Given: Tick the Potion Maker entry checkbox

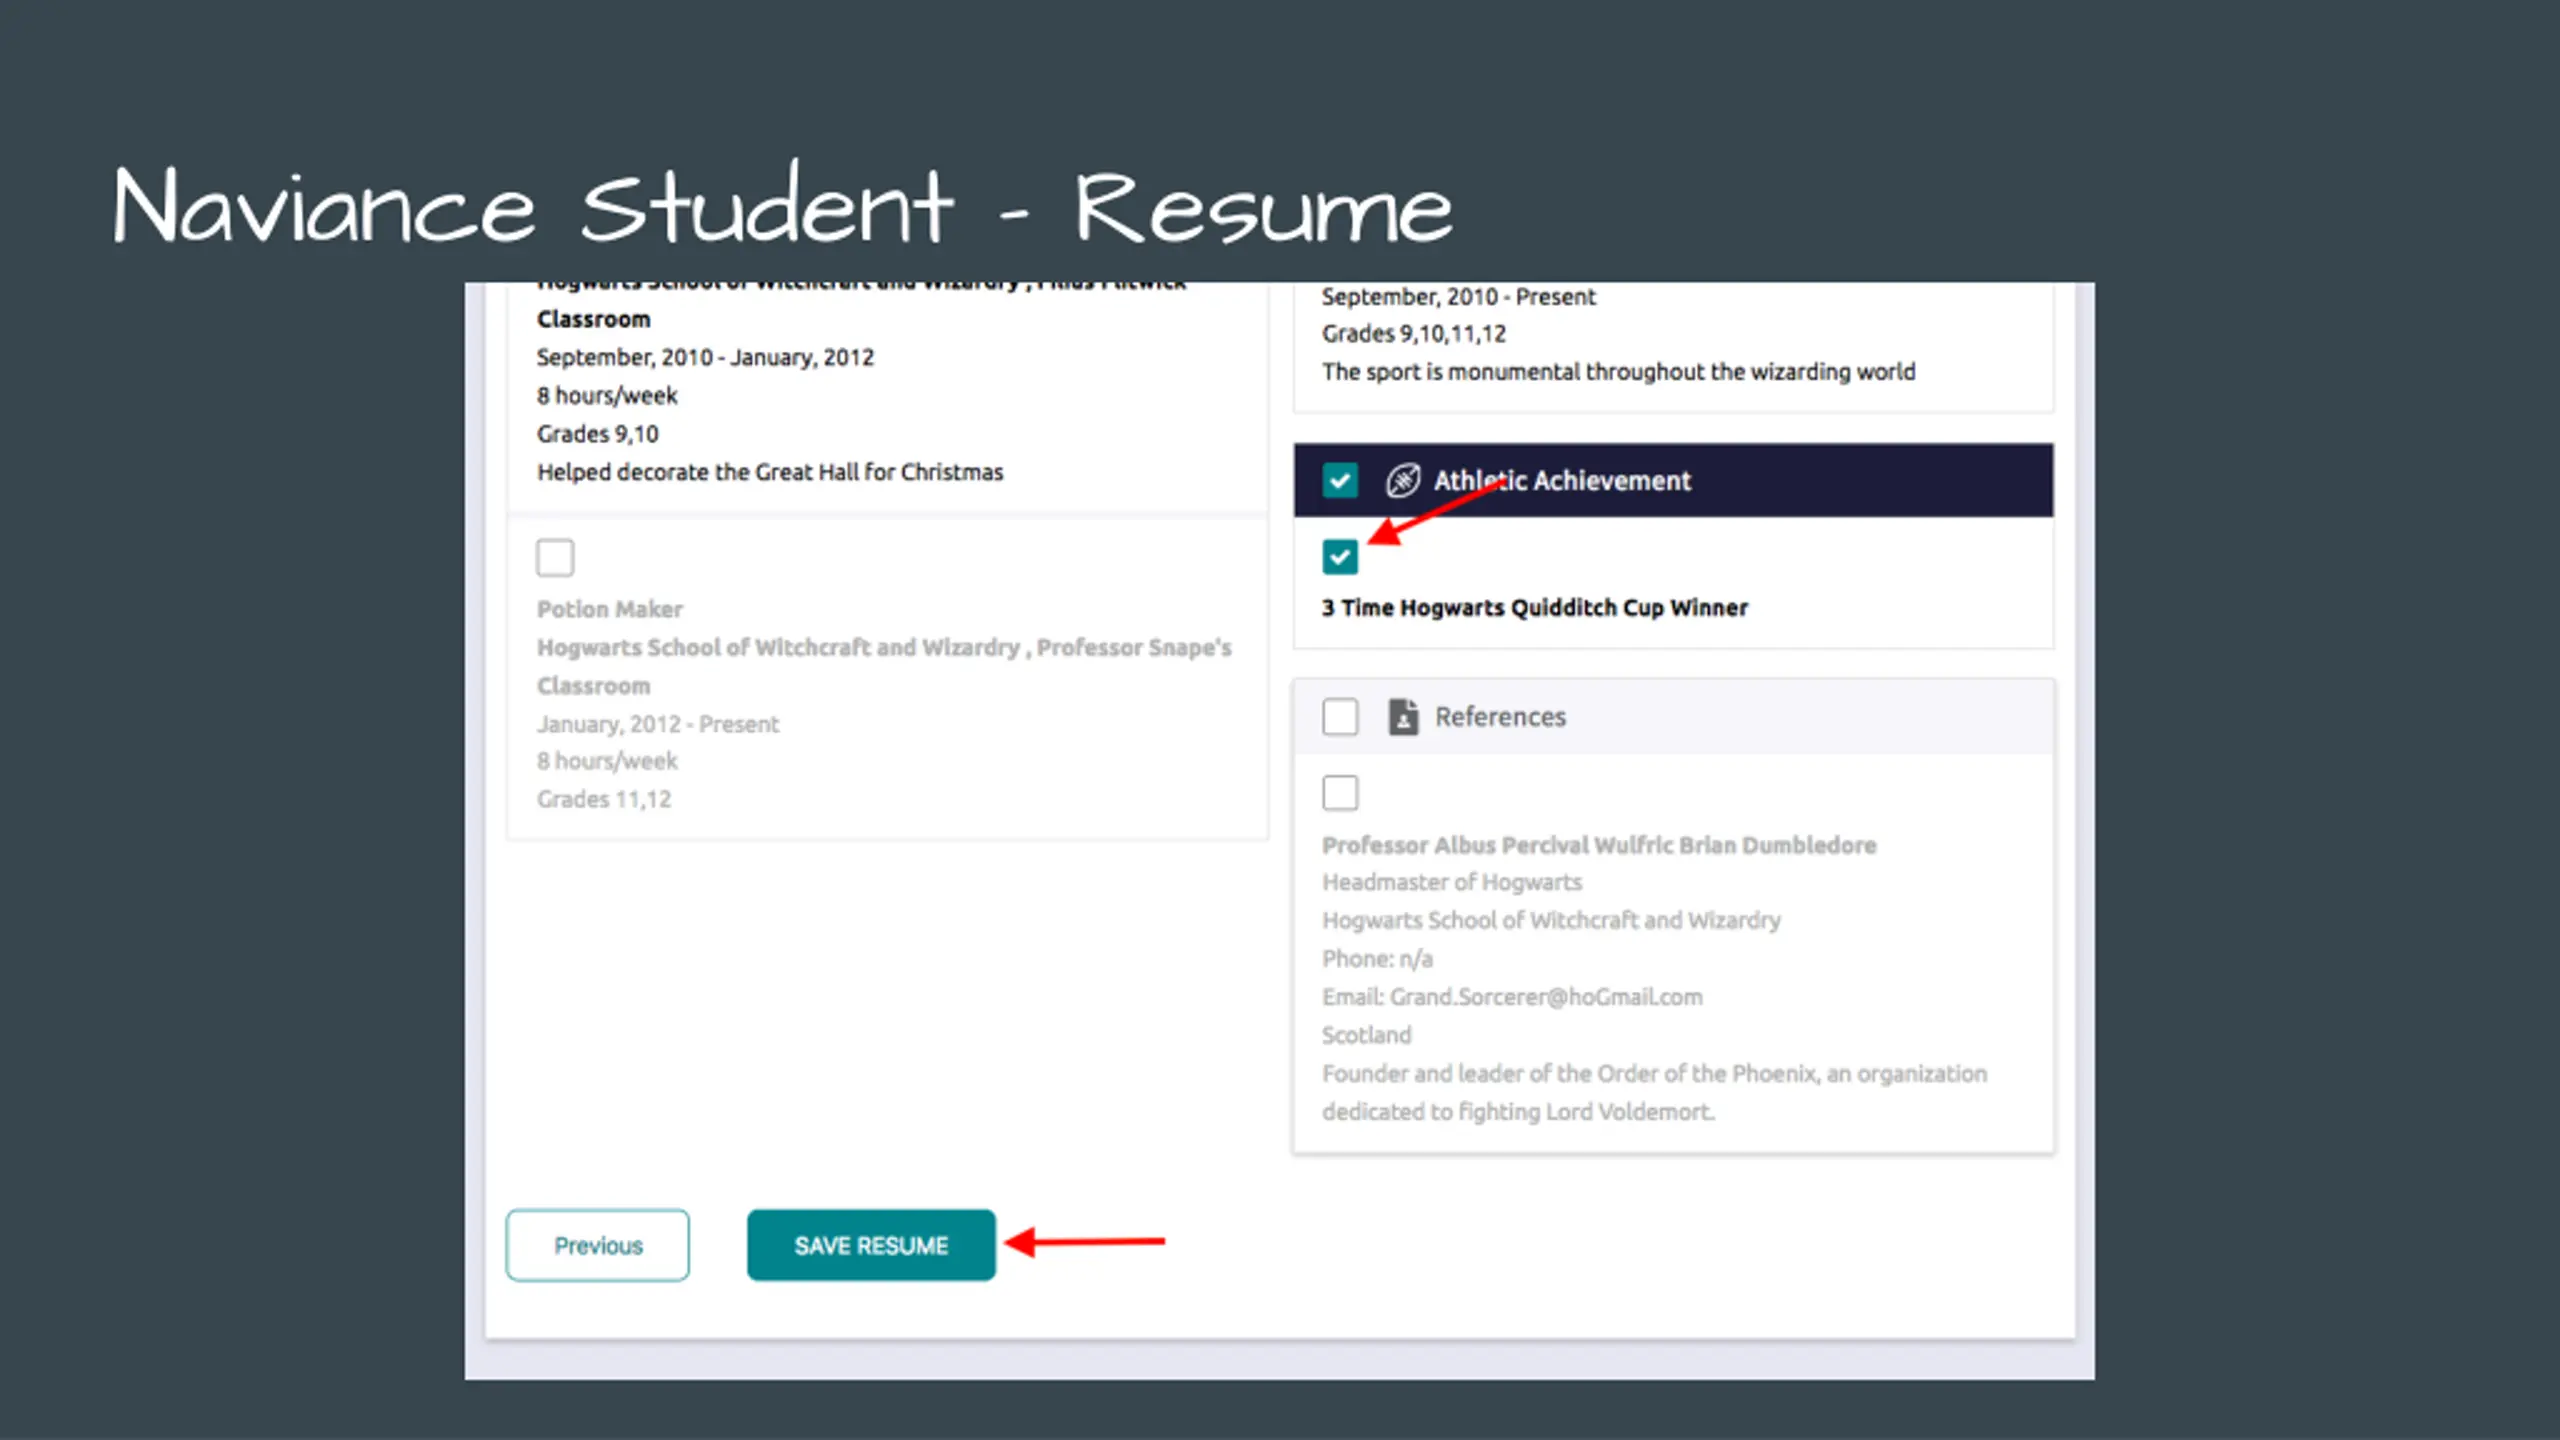Looking at the screenshot, I should [555, 558].
